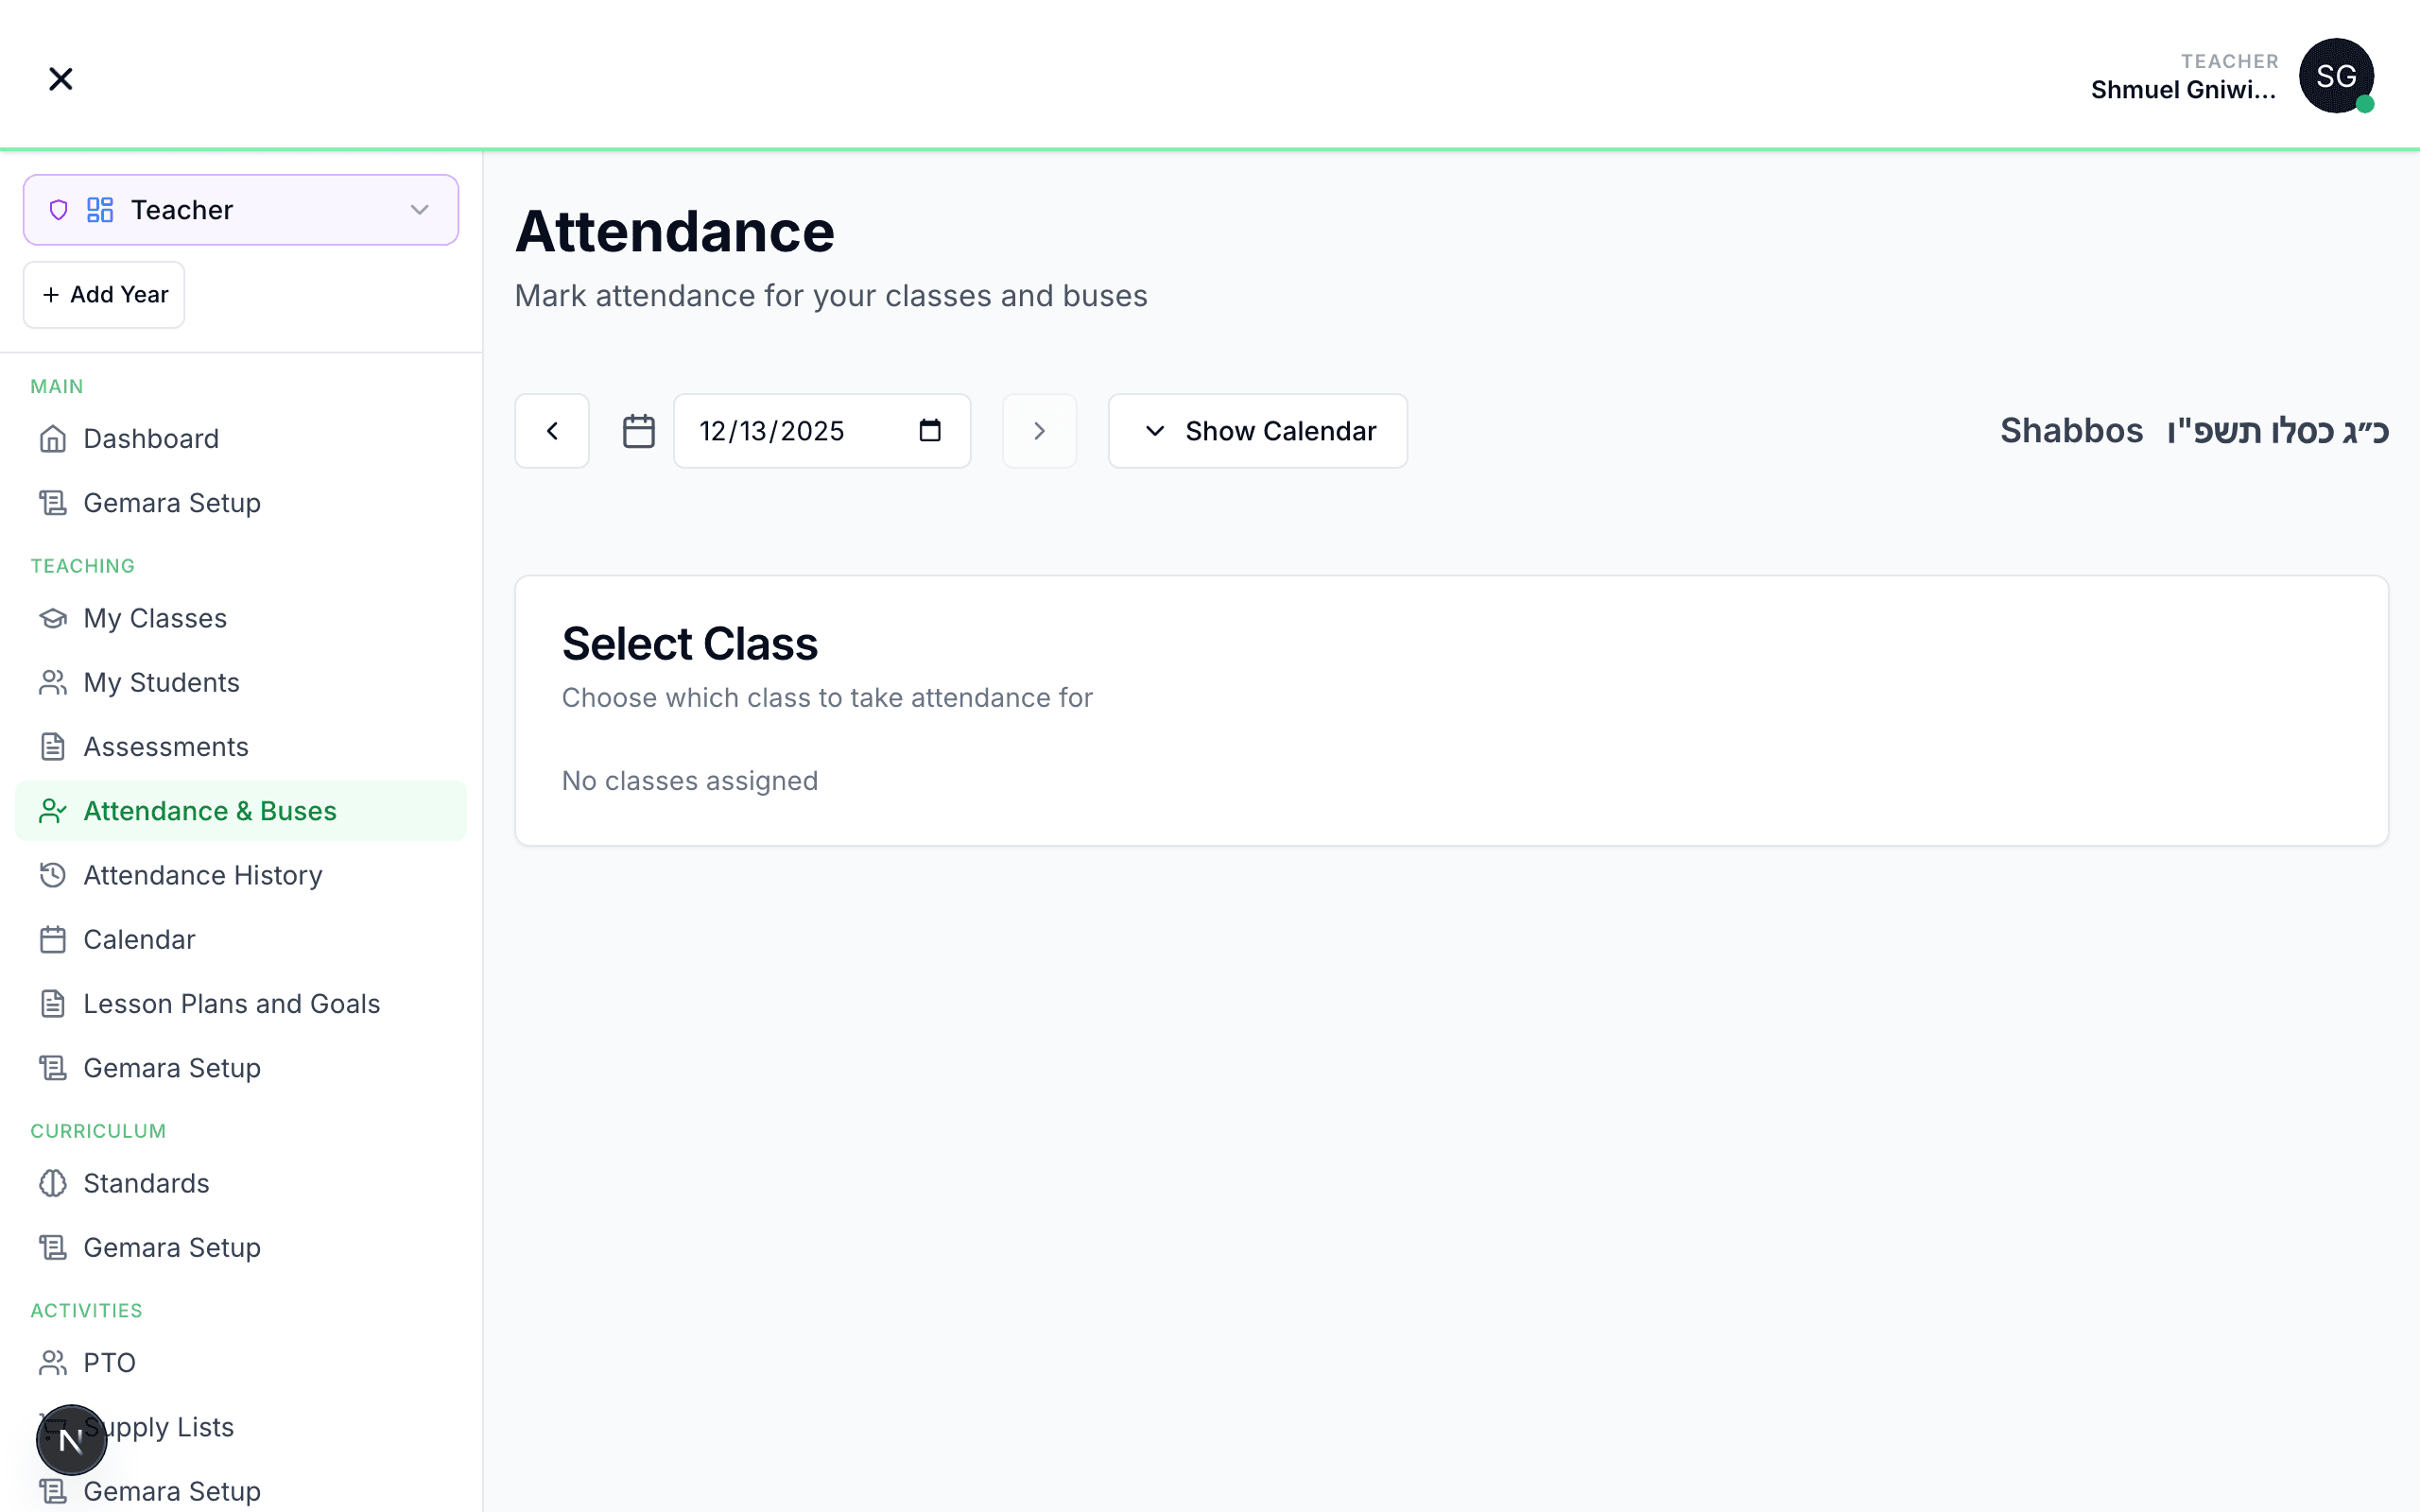This screenshot has width=2420, height=1512.
Task: Click the Dashboard home icon
Action: 53,439
